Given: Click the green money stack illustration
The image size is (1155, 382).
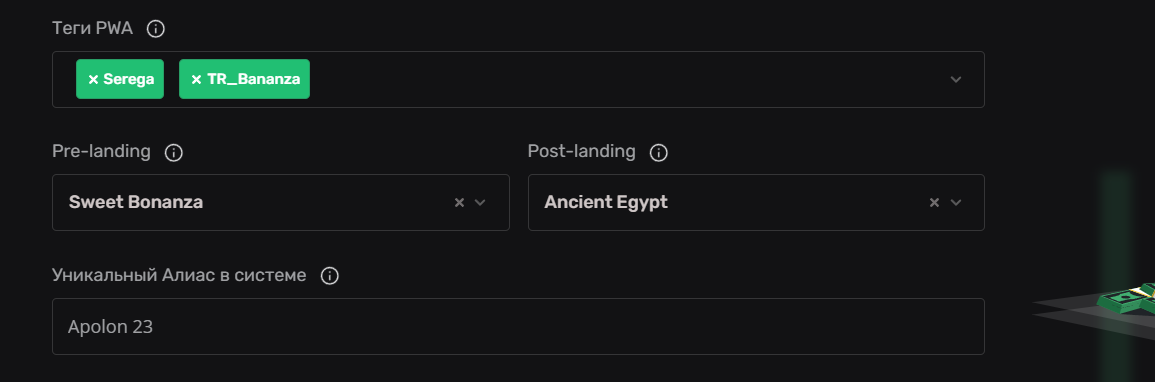Looking at the screenshot, I should click(x=1127, y=297).
